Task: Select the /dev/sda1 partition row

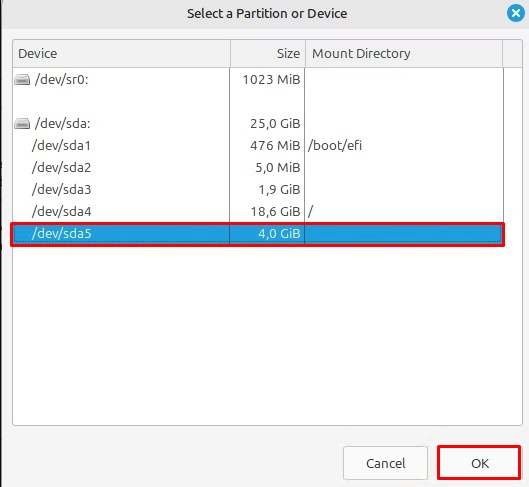Action: 258,145
